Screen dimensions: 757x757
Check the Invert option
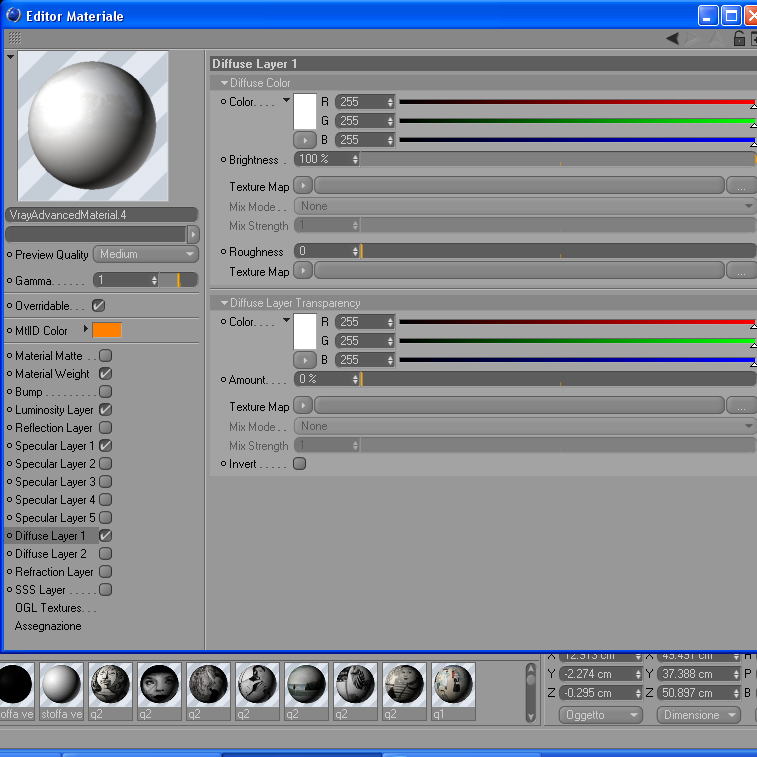click(299, 464)
